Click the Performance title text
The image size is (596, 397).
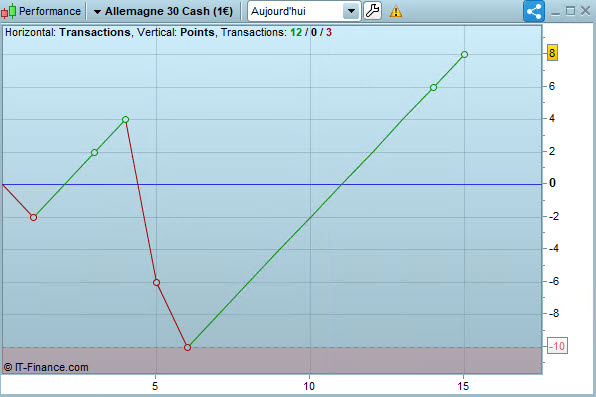tap(50, 11)
